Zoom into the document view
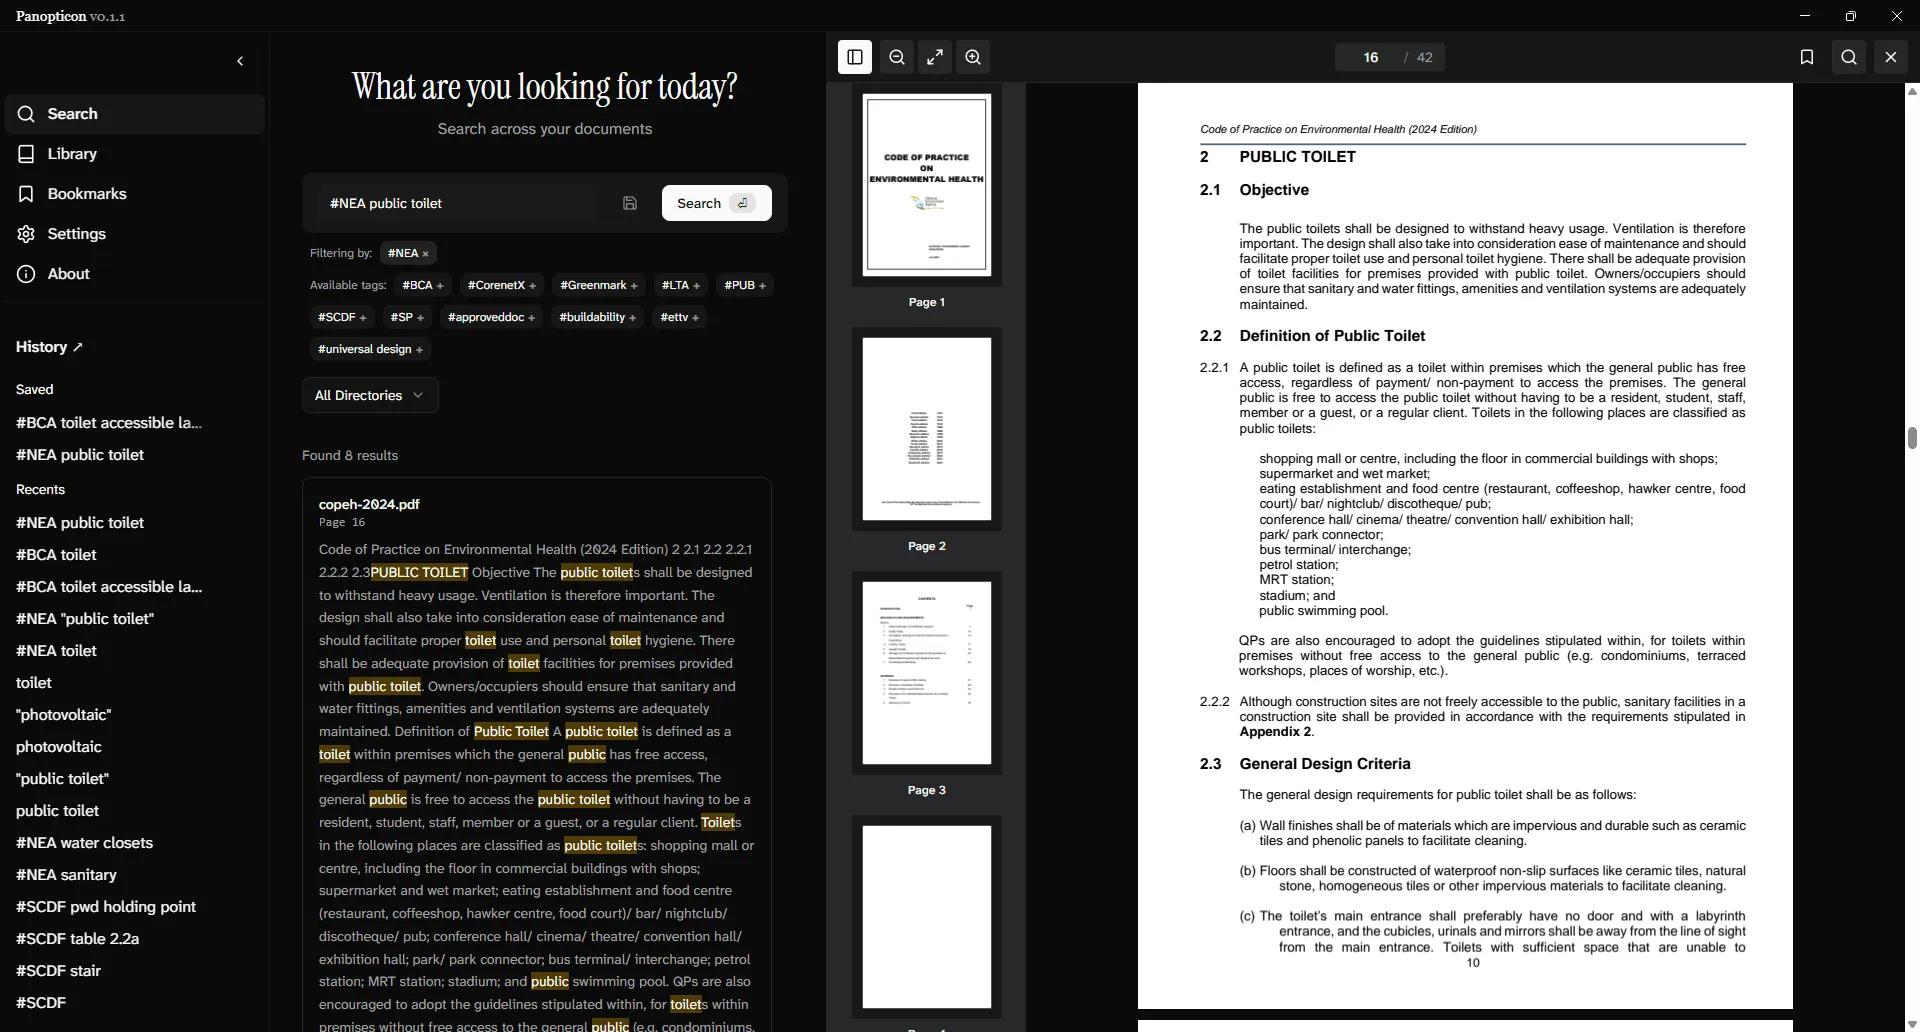The height and width of the screenshot is (1032, 1920). pyautogui.click(x=973, y=57)
